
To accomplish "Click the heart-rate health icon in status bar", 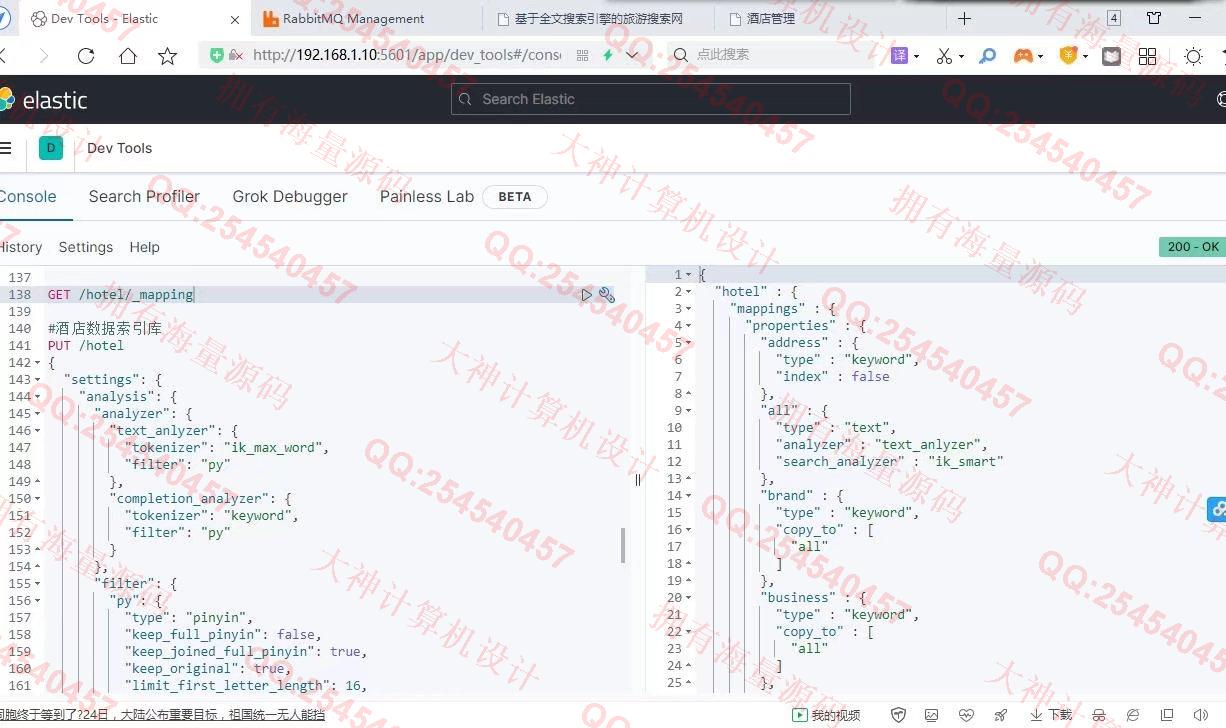I will click(x=965, y=715).
